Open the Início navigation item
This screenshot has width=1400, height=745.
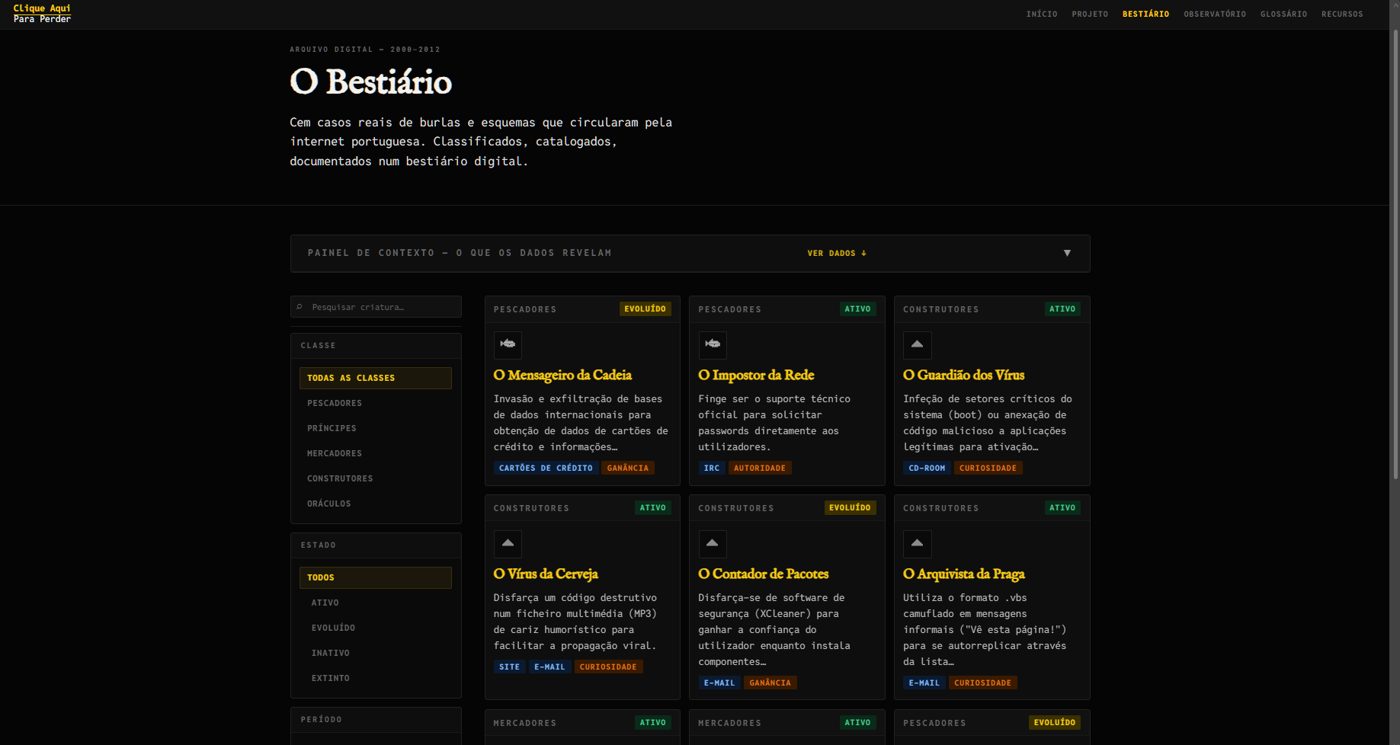[x=1042, y=14]
